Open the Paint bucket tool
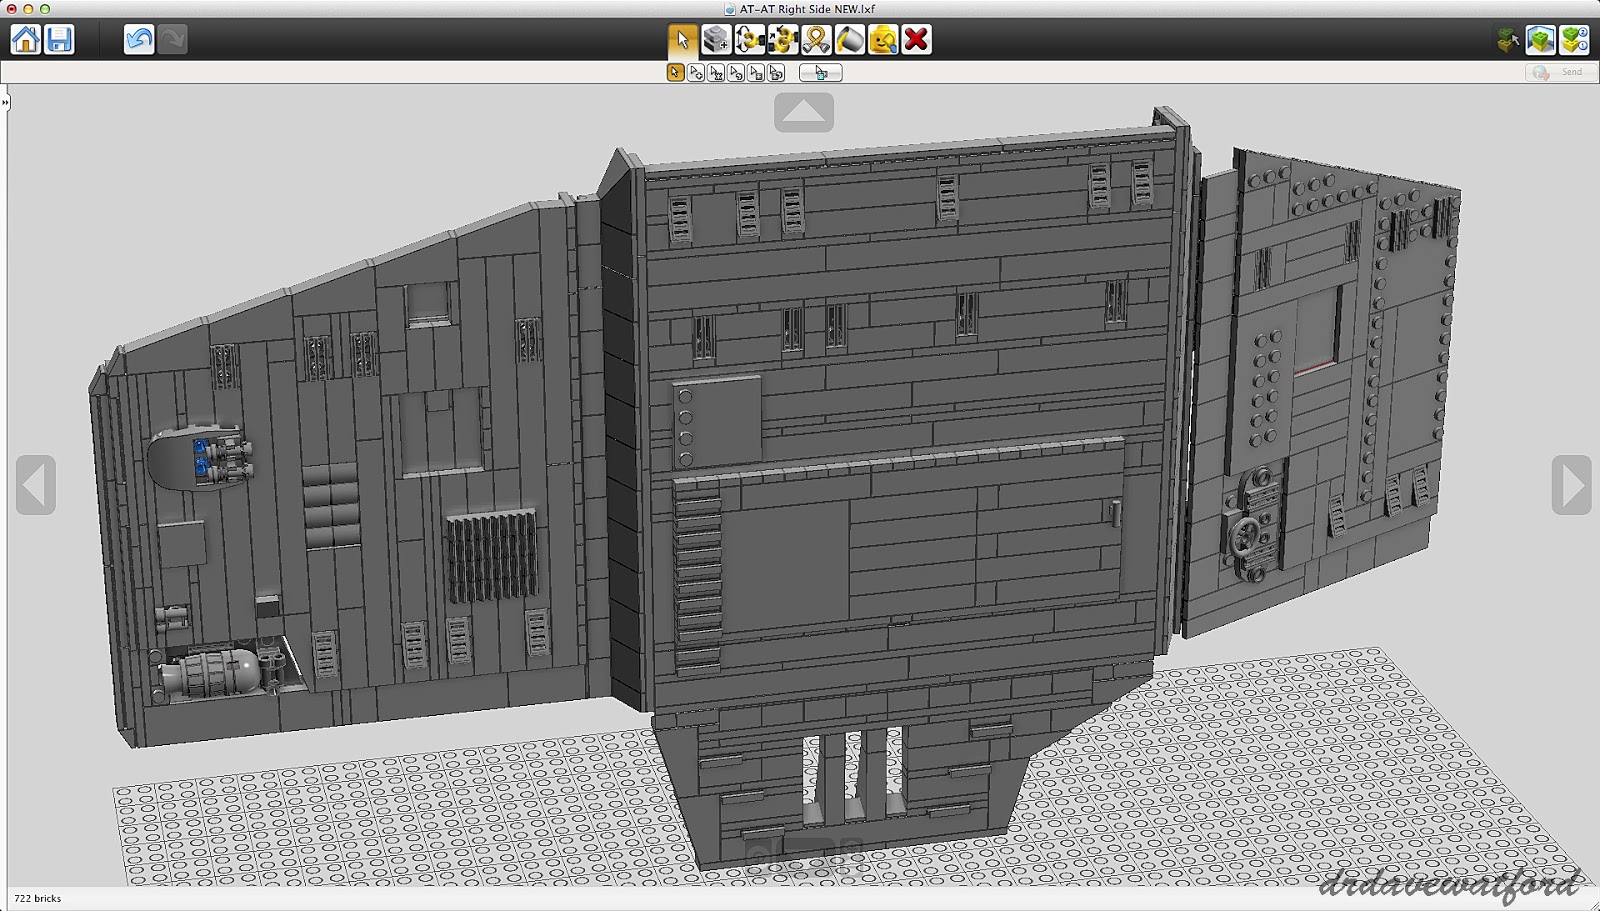The height and width of the screenshot is (911, 1600). point(848,40)
